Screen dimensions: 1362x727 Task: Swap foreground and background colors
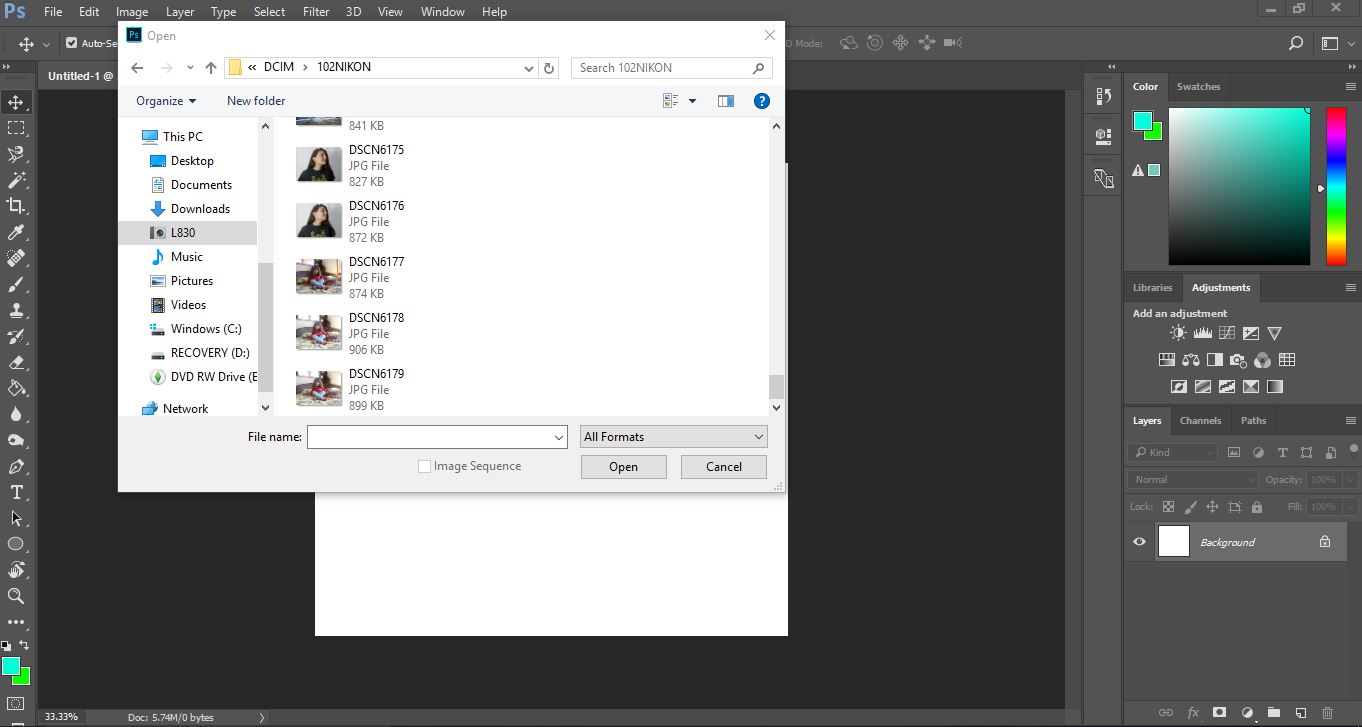pos(24,646)
